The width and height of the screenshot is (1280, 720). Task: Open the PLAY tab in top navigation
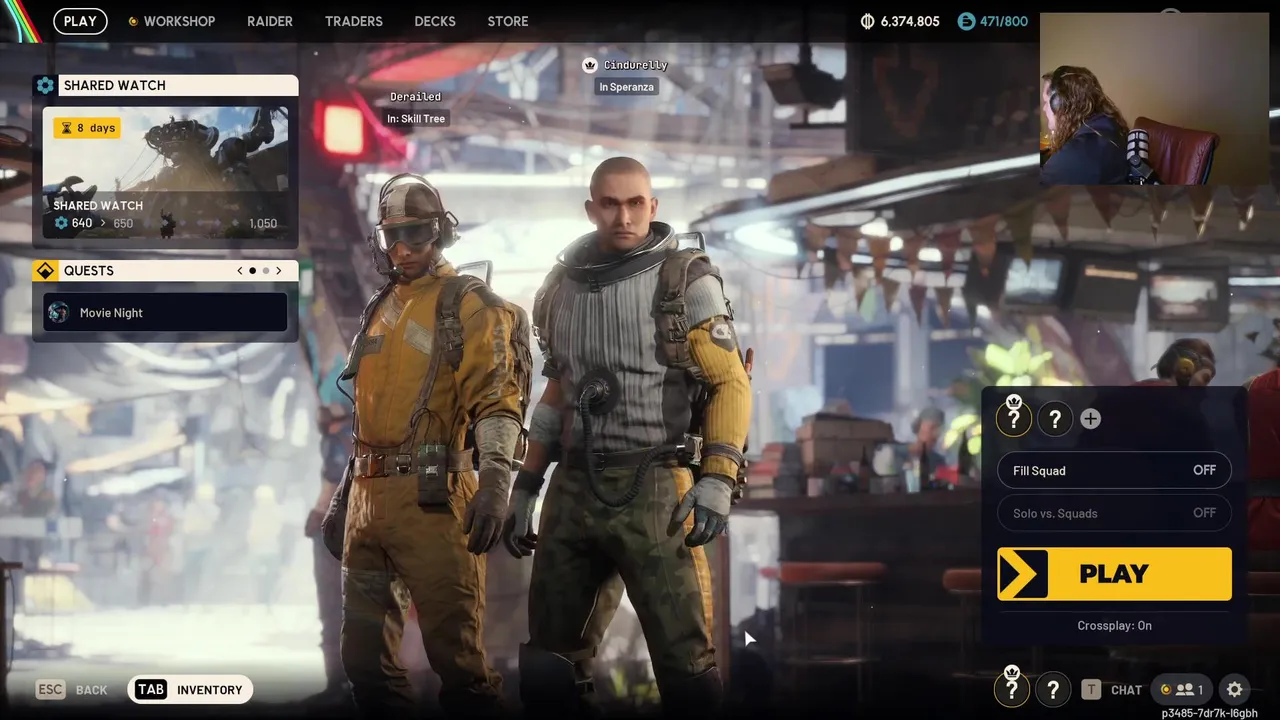pyautogui.click(x=80, y=21)
